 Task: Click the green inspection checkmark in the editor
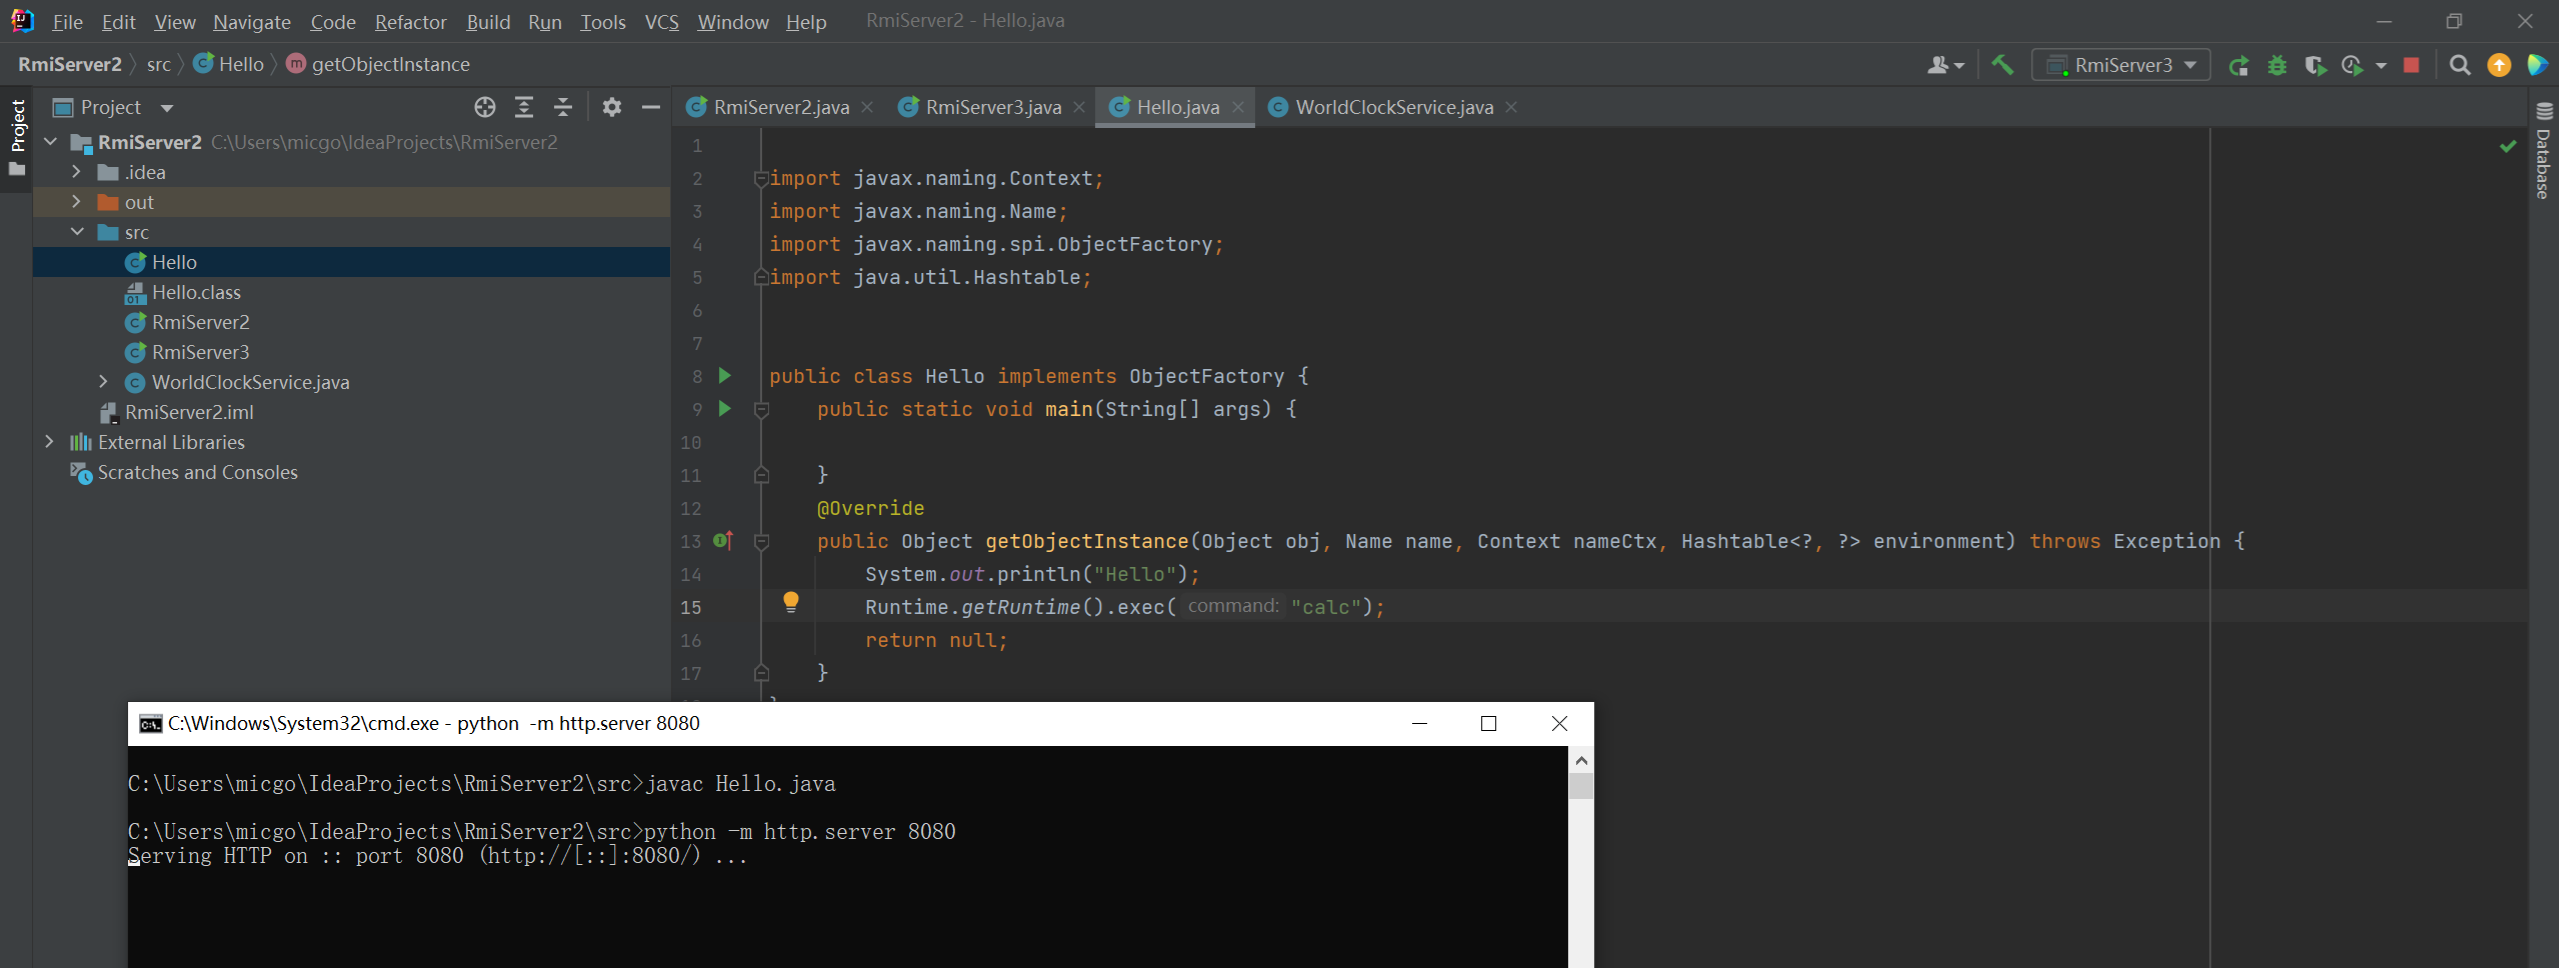click(x=2508, y=146)
